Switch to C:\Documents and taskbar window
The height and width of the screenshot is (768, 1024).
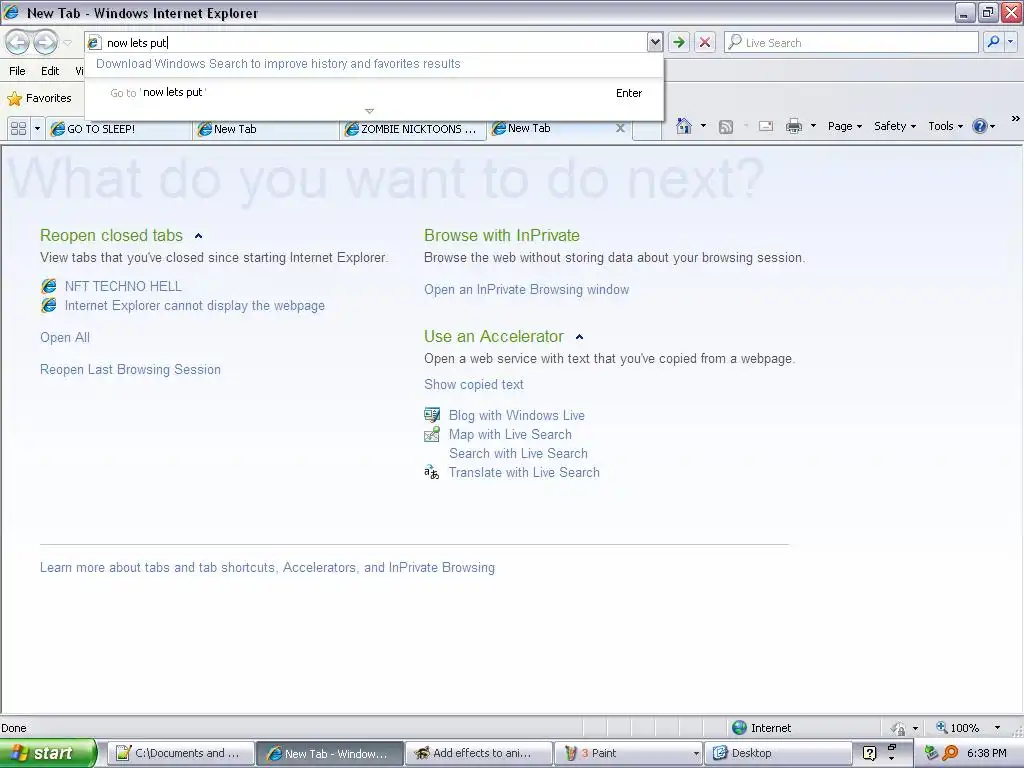[x=180, y=753]
